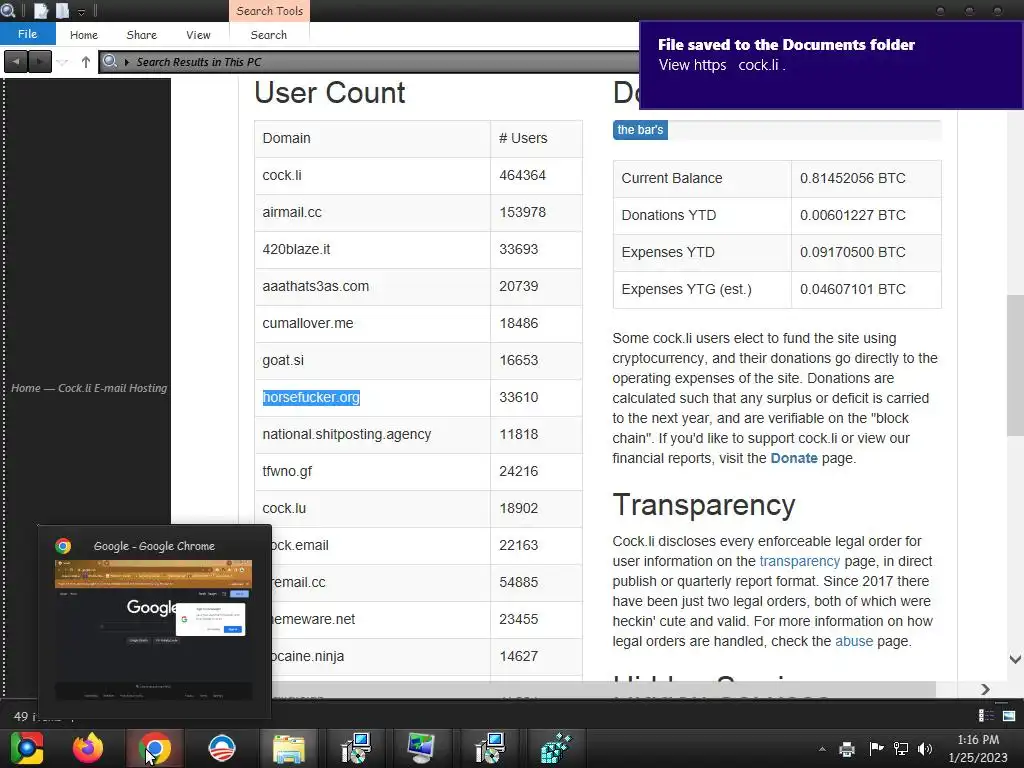Open the Donate page link
This screenshot has height=768, width=1024.
(793, 458)
